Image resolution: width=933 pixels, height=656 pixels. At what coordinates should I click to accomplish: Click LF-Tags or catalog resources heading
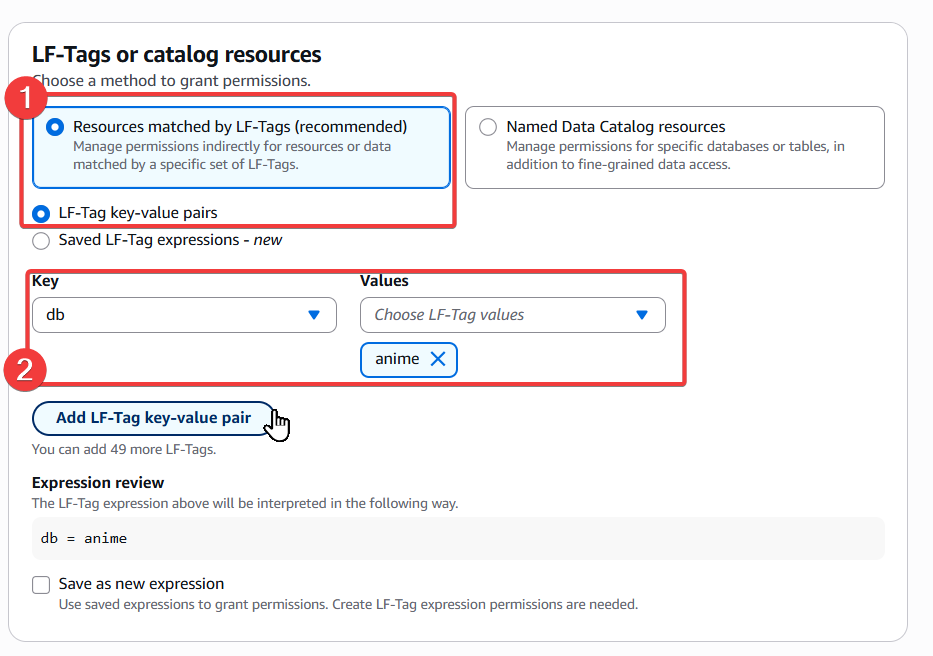point(176,55)
